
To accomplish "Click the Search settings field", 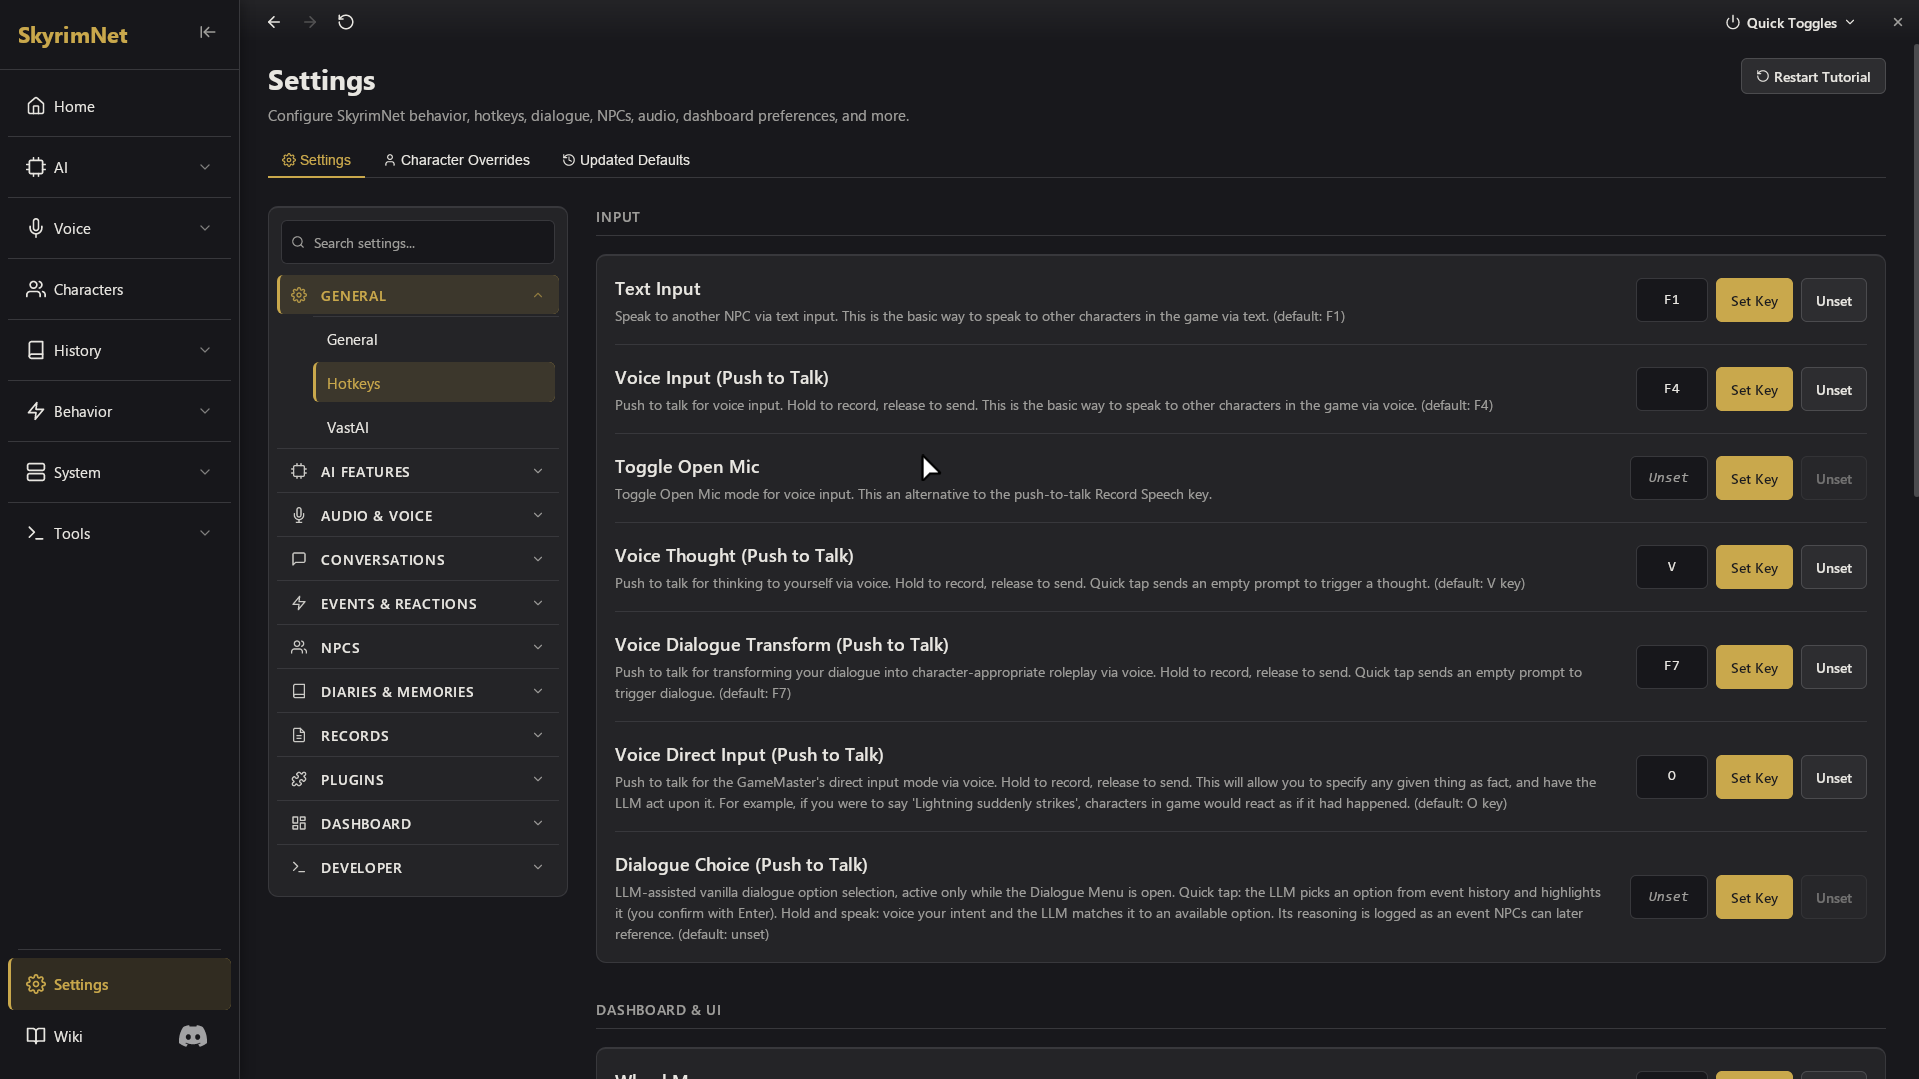I will pyautogui.click(x=418, y=242).
